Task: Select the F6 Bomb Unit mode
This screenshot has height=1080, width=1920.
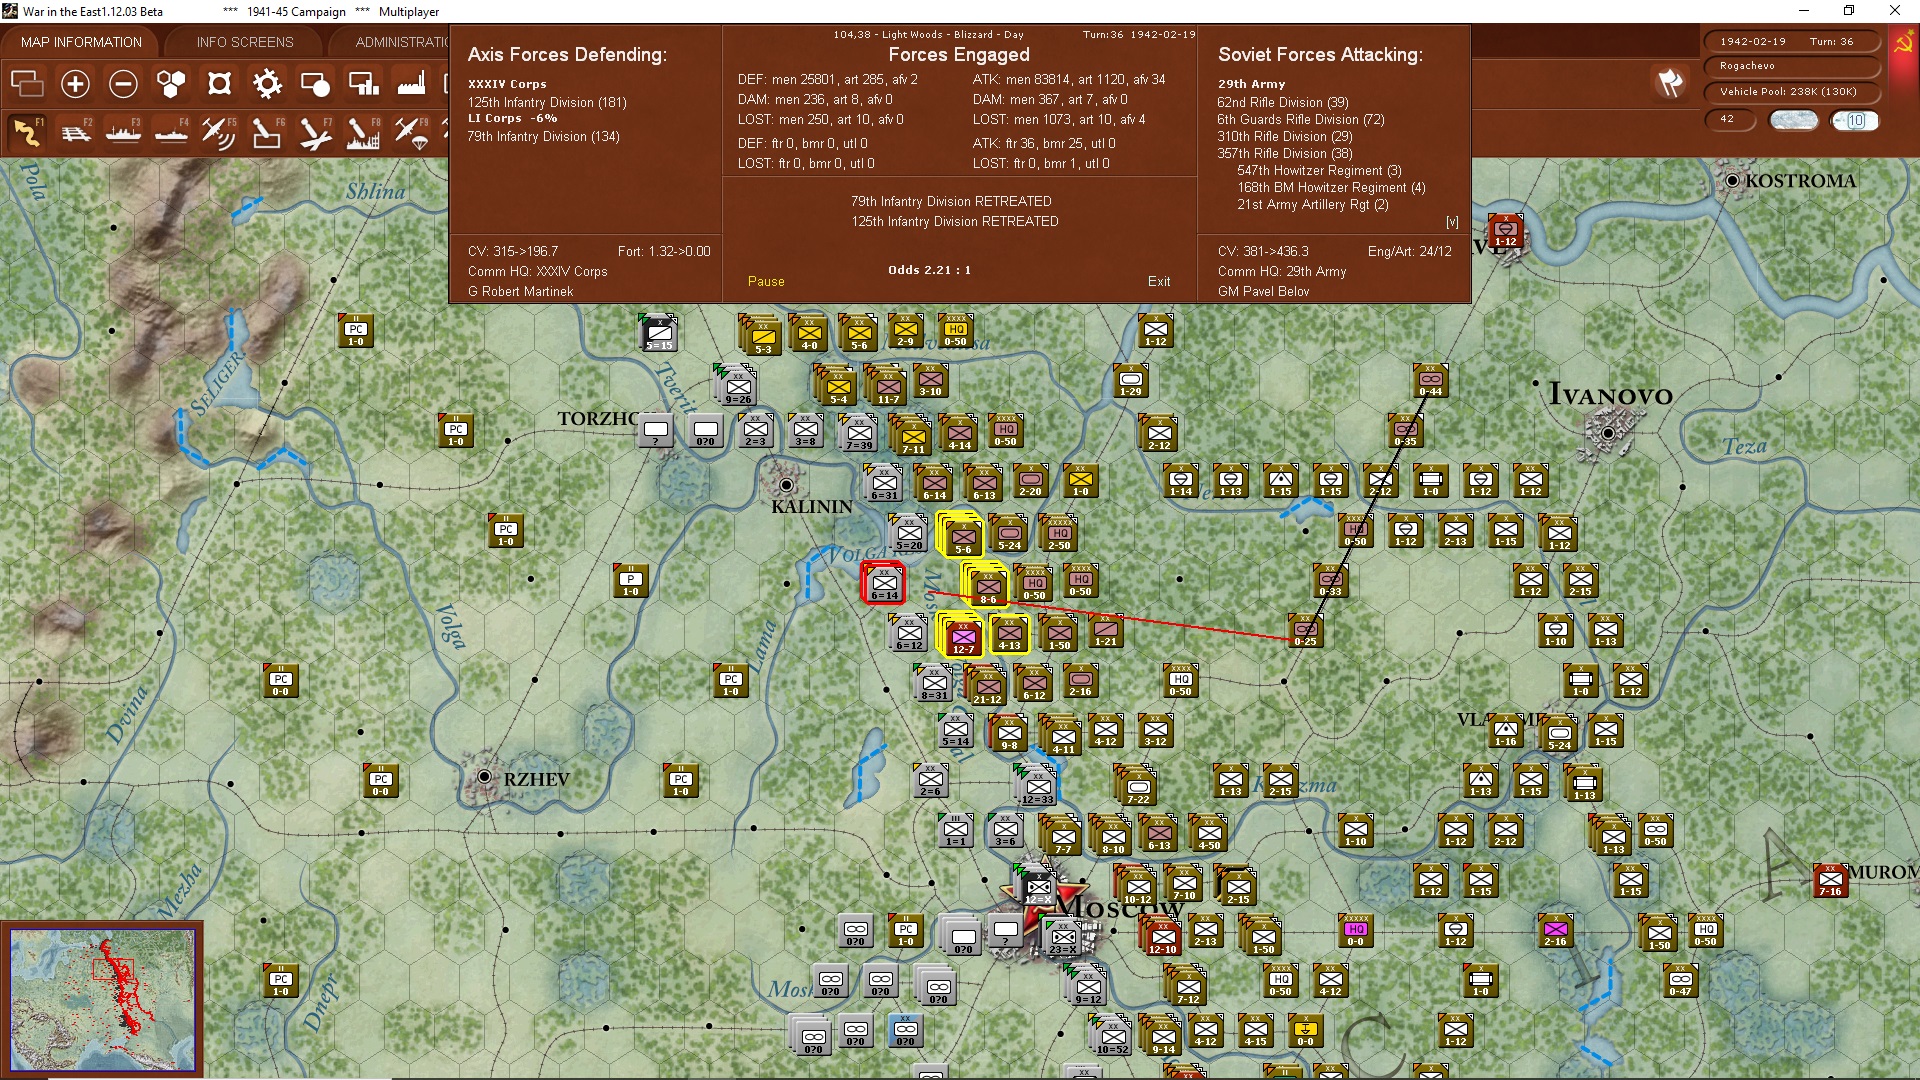Action: coord(267,132)
